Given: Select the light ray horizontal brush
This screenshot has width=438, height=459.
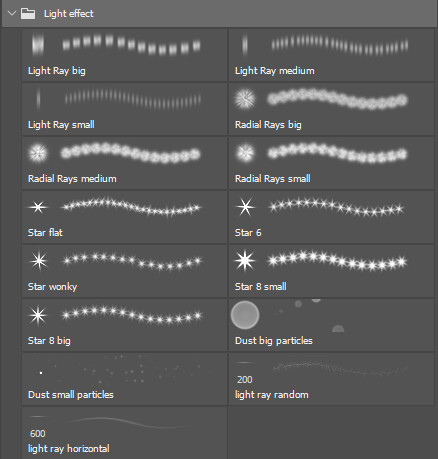Looking at the screenshot, I should [x=124, y=433].
